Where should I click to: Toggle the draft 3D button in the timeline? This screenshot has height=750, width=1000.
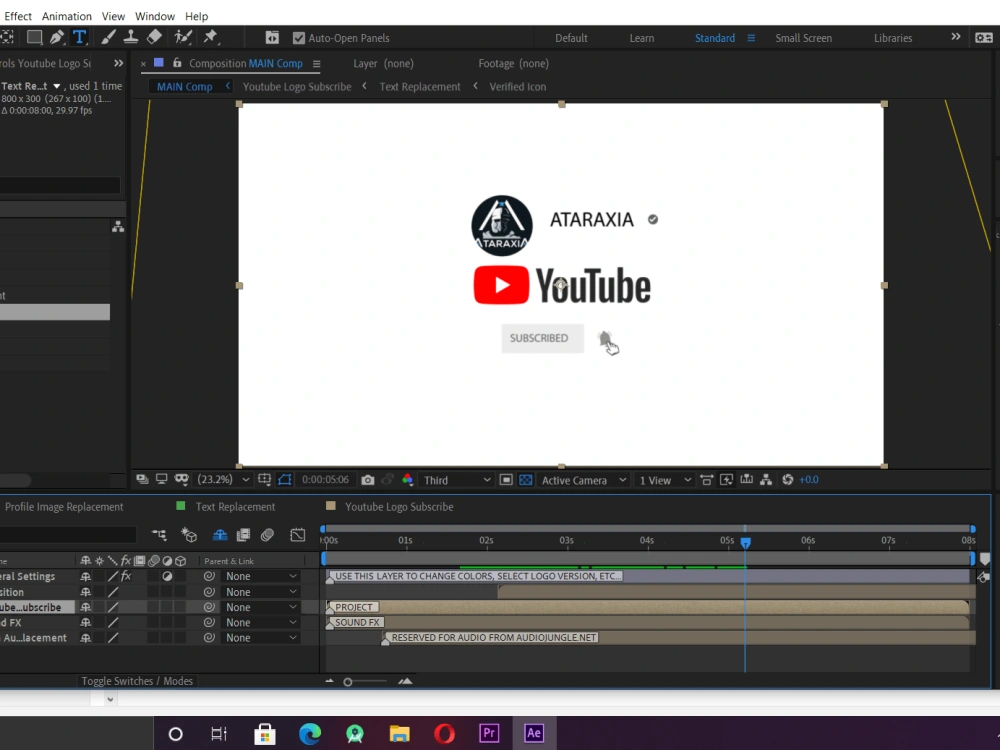click(189, 534)
